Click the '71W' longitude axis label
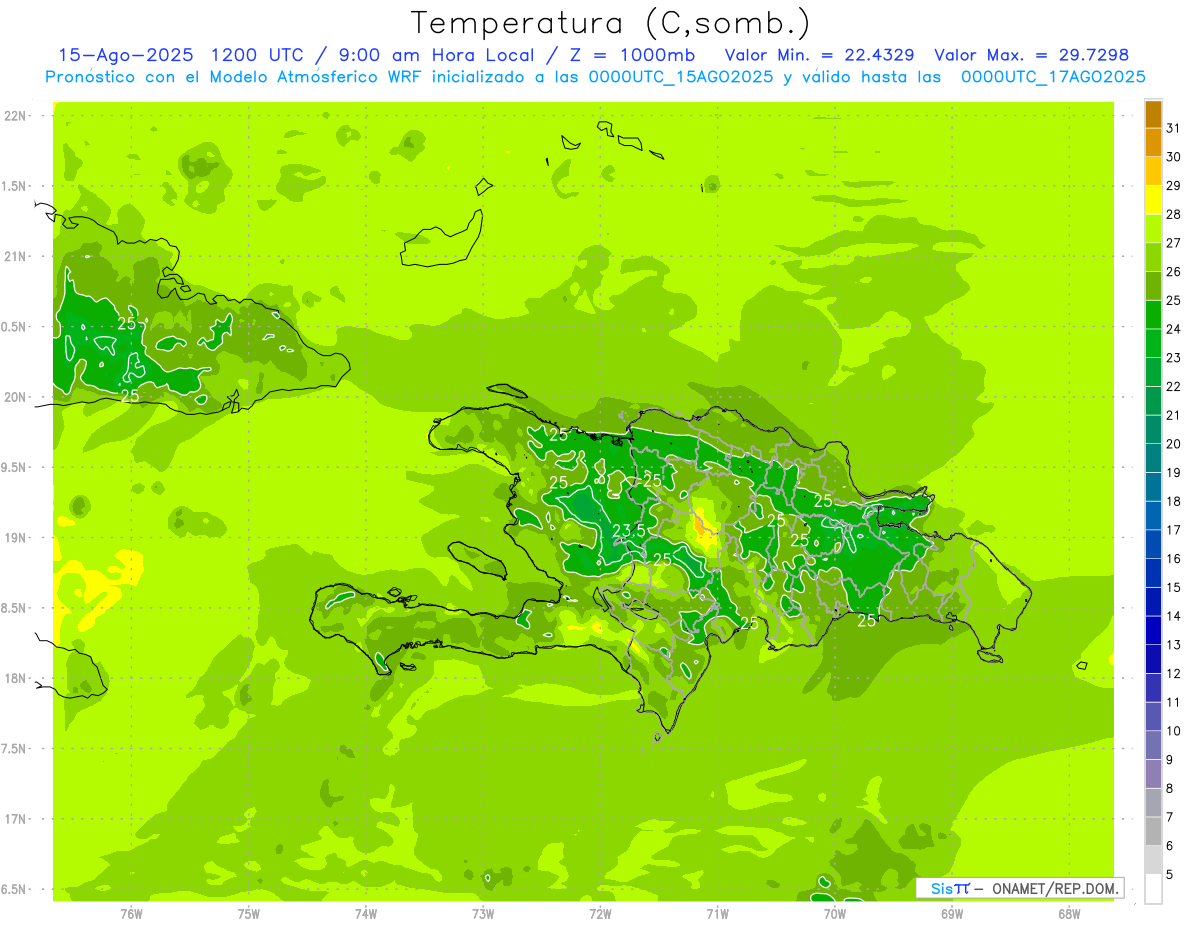Viewport: 1200px width, 927px height. click(x=717, y=914)
